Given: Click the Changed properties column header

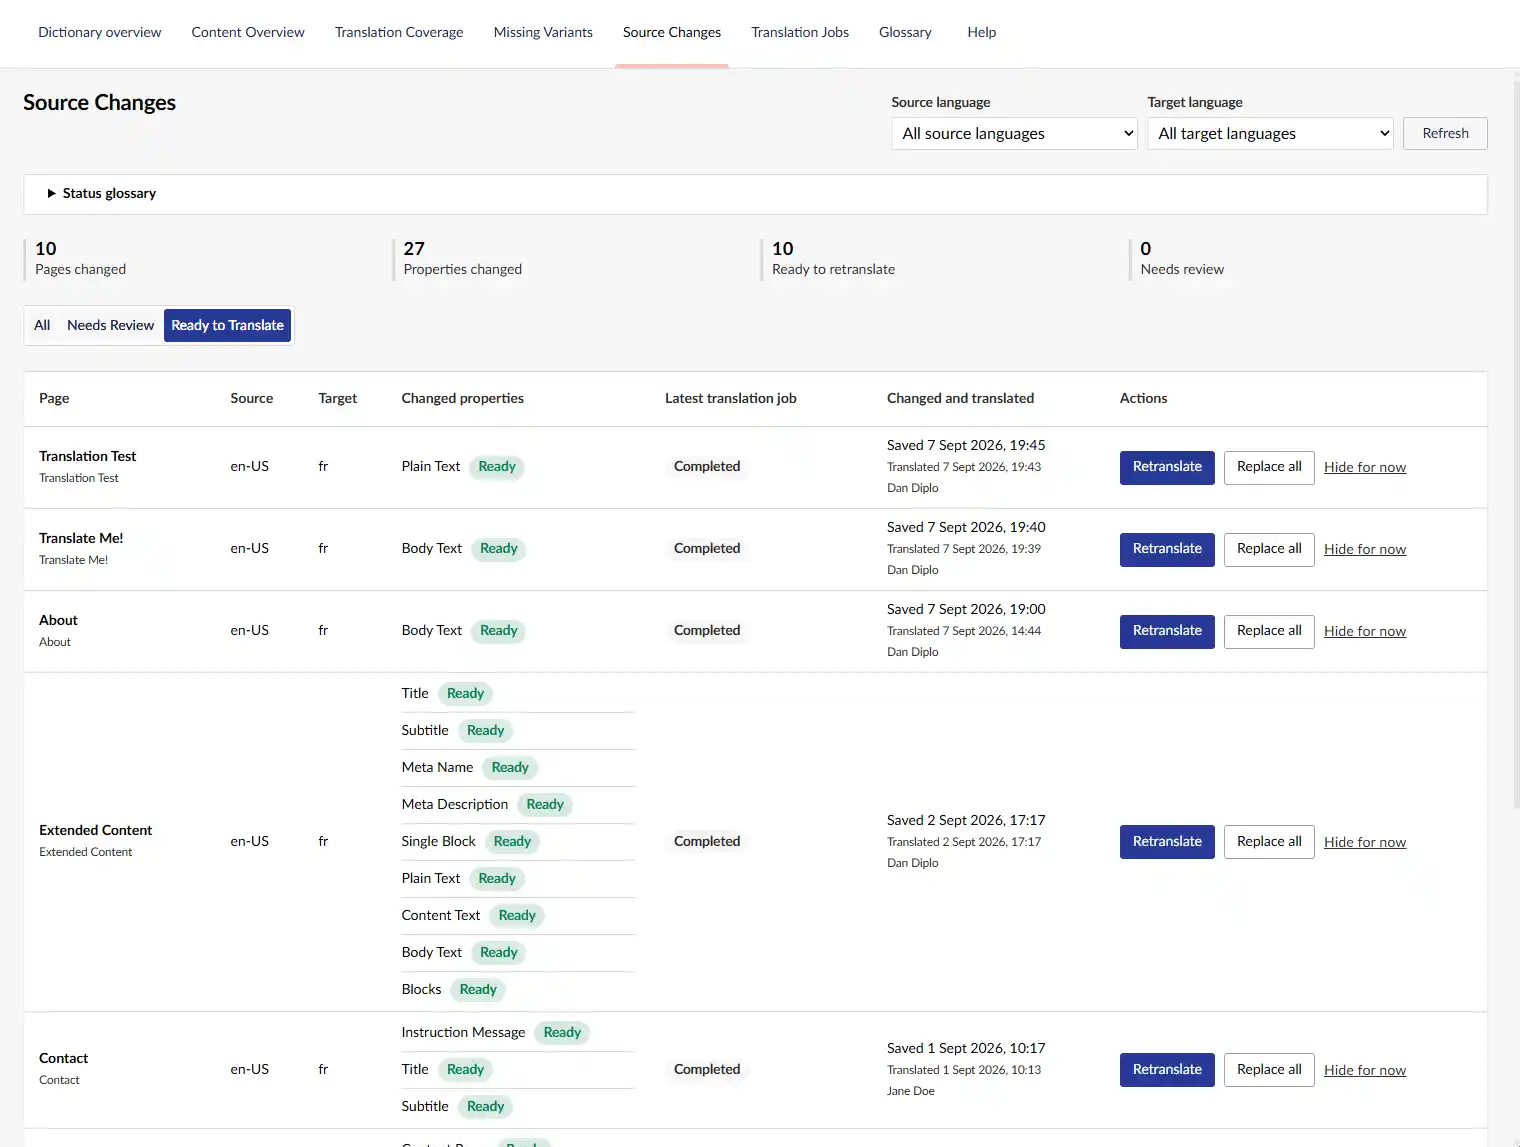Looking at the screenshot, I should 462,398.
